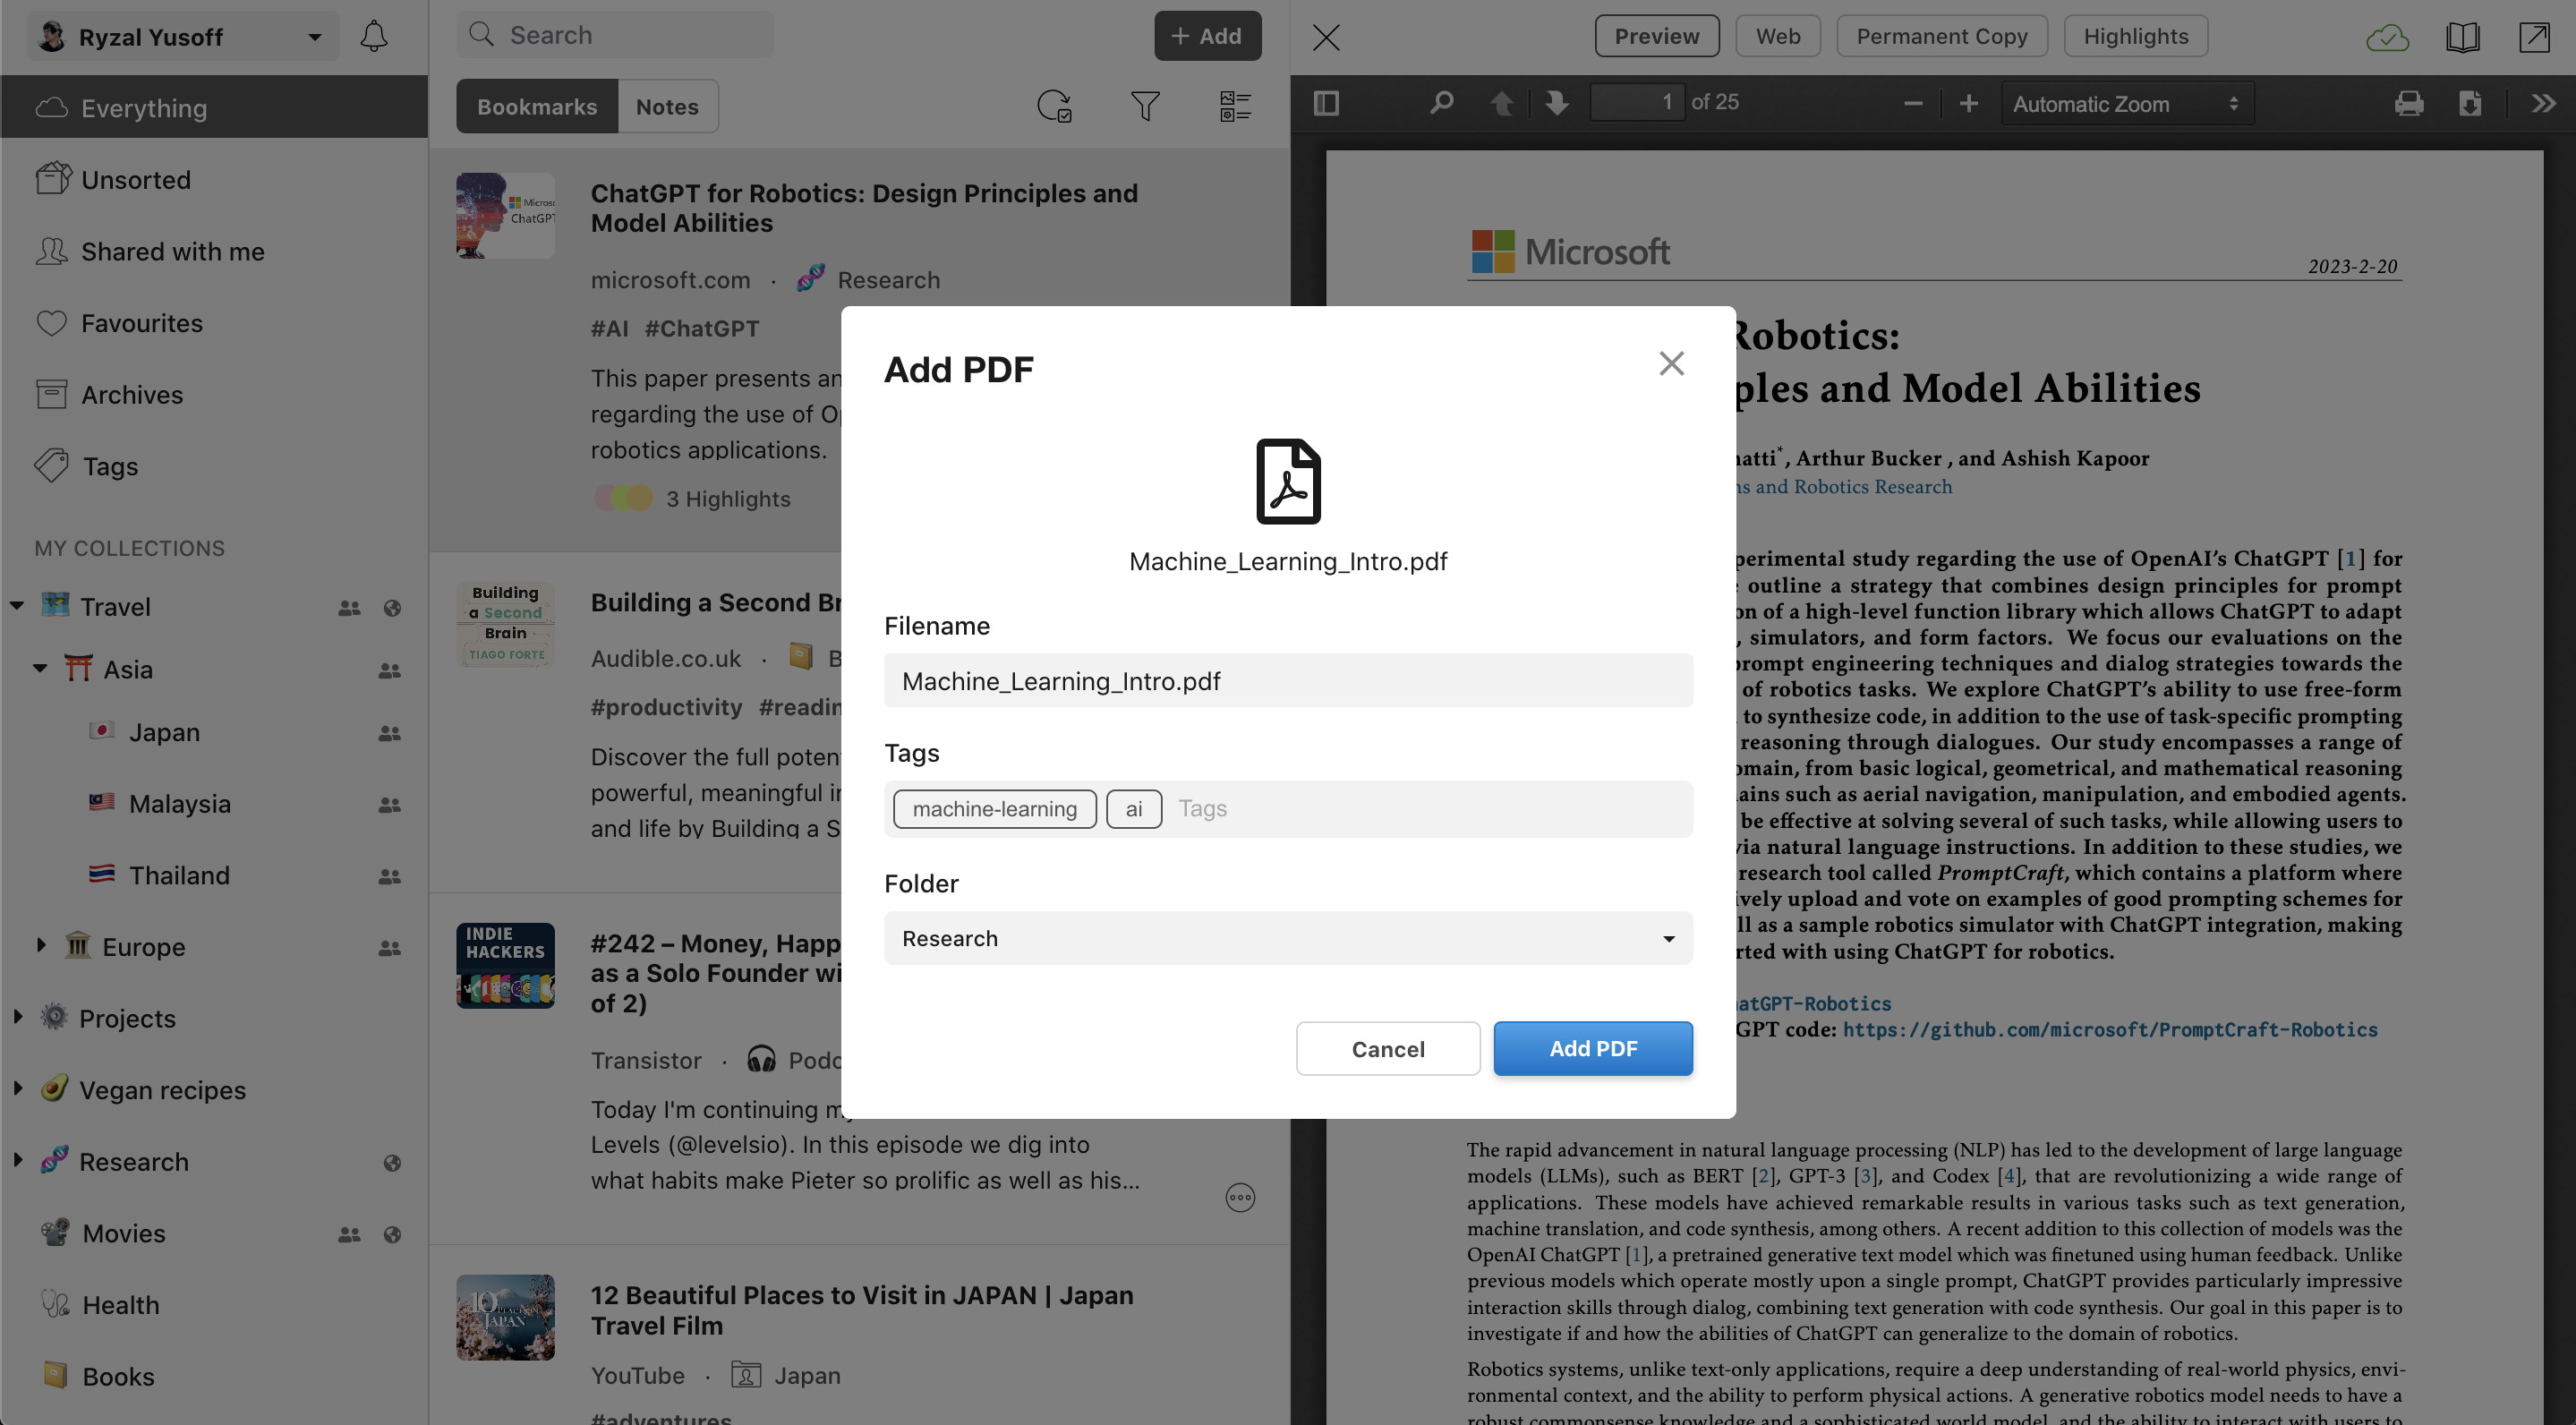
Task: Download the PDF file
Action: [2470, 103]
